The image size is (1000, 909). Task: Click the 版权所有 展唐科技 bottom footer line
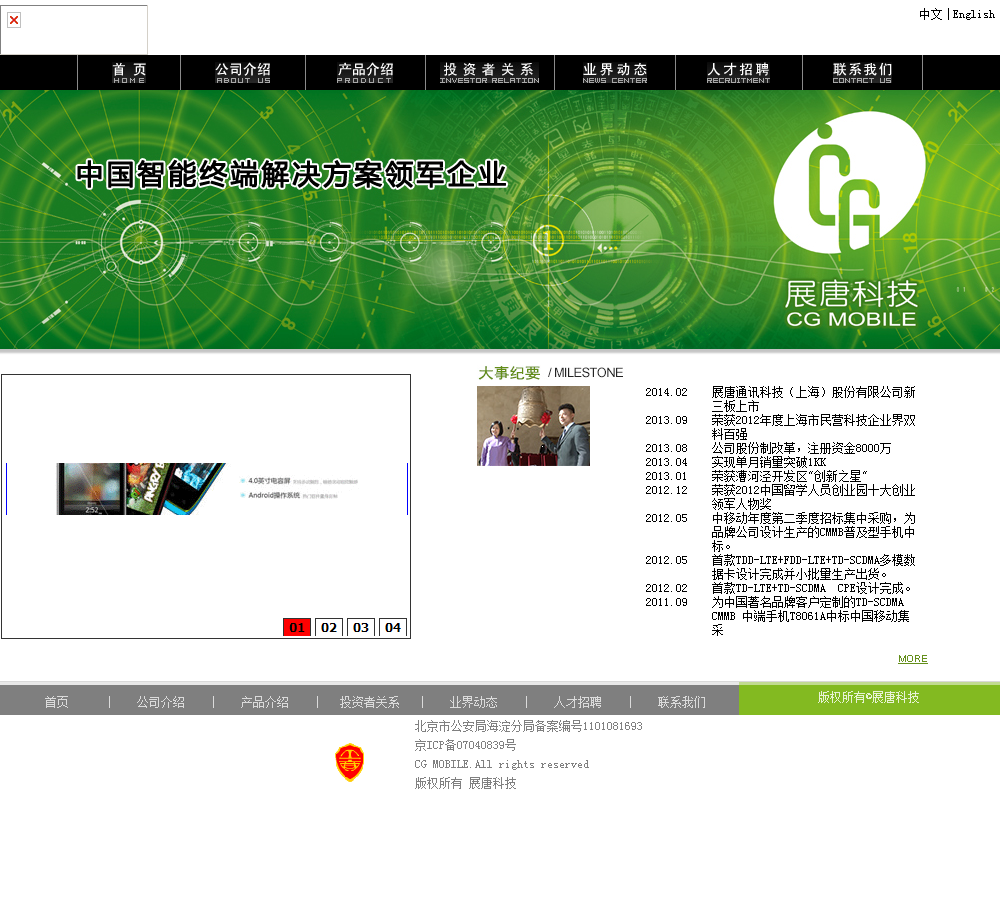466,783
